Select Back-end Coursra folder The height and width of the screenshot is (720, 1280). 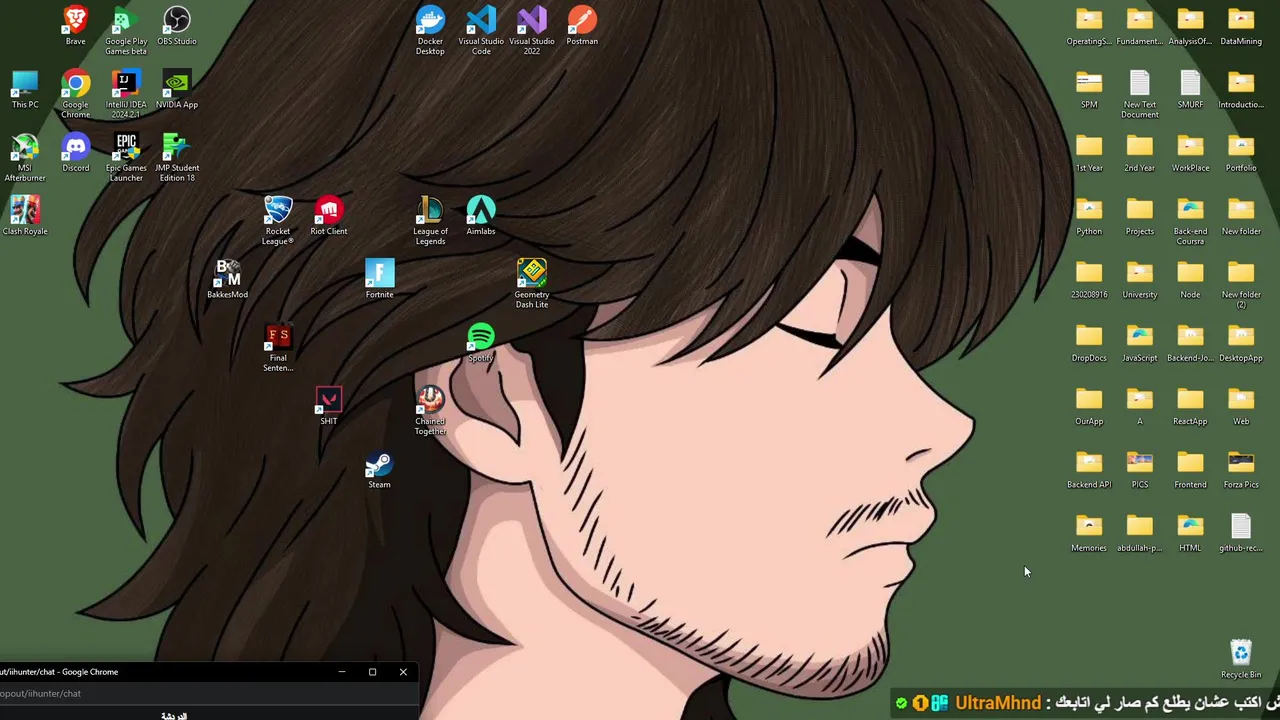coord(1190,220)
